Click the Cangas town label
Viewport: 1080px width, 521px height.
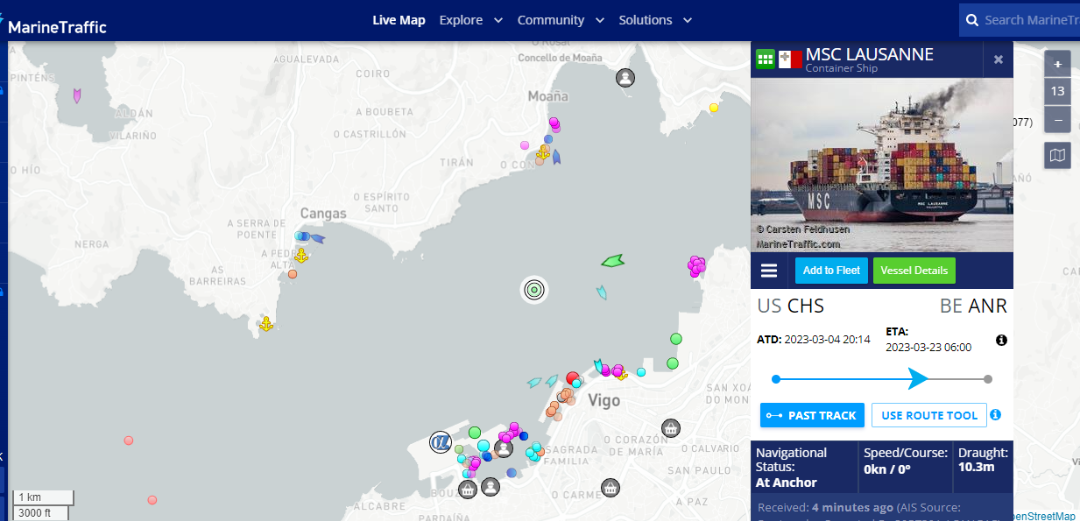tap(323, 214)
